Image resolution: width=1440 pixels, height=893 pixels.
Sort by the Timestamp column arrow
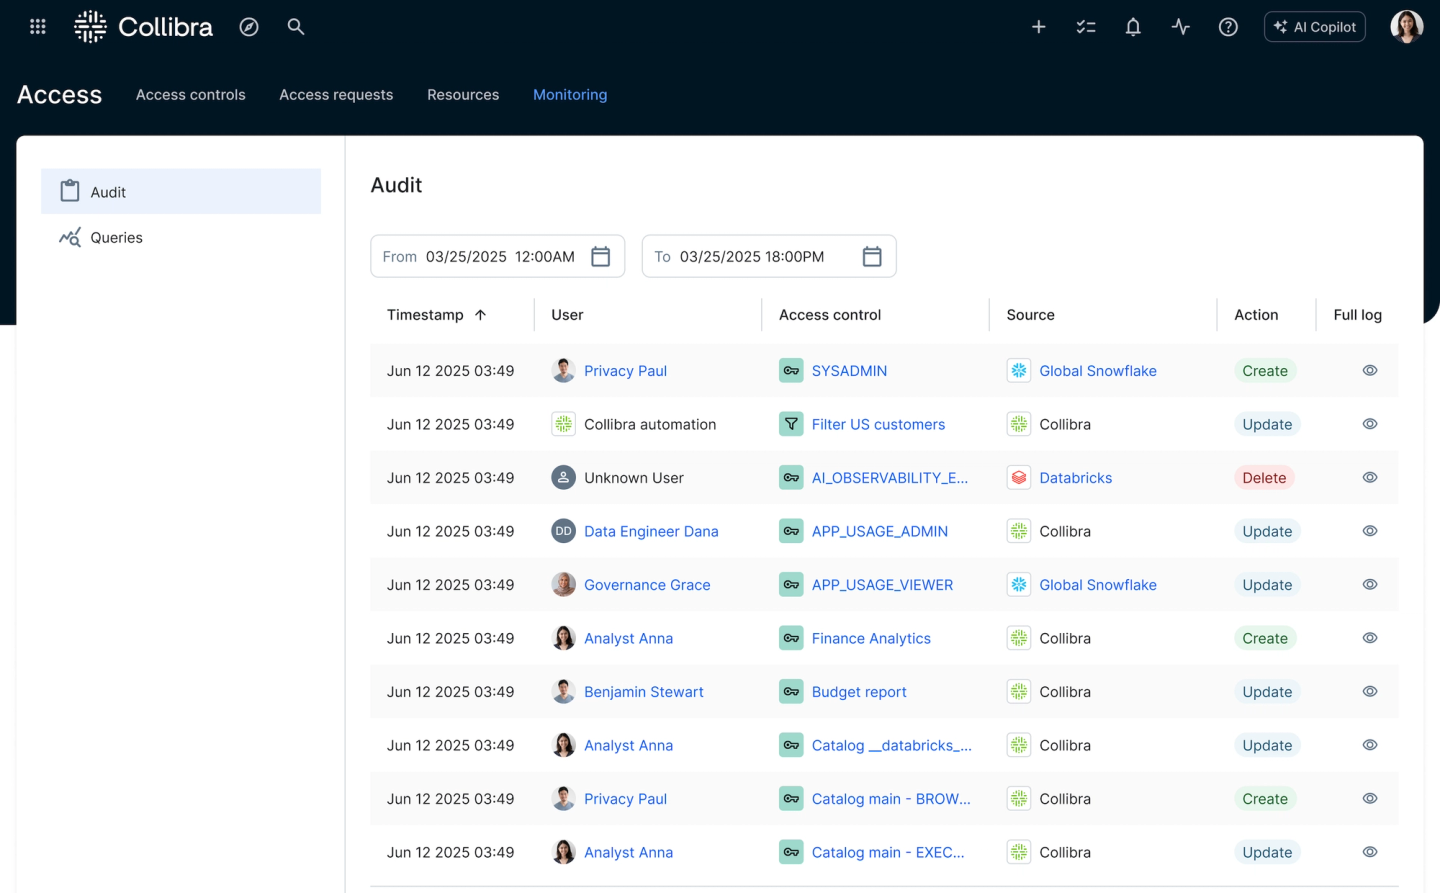481,315
